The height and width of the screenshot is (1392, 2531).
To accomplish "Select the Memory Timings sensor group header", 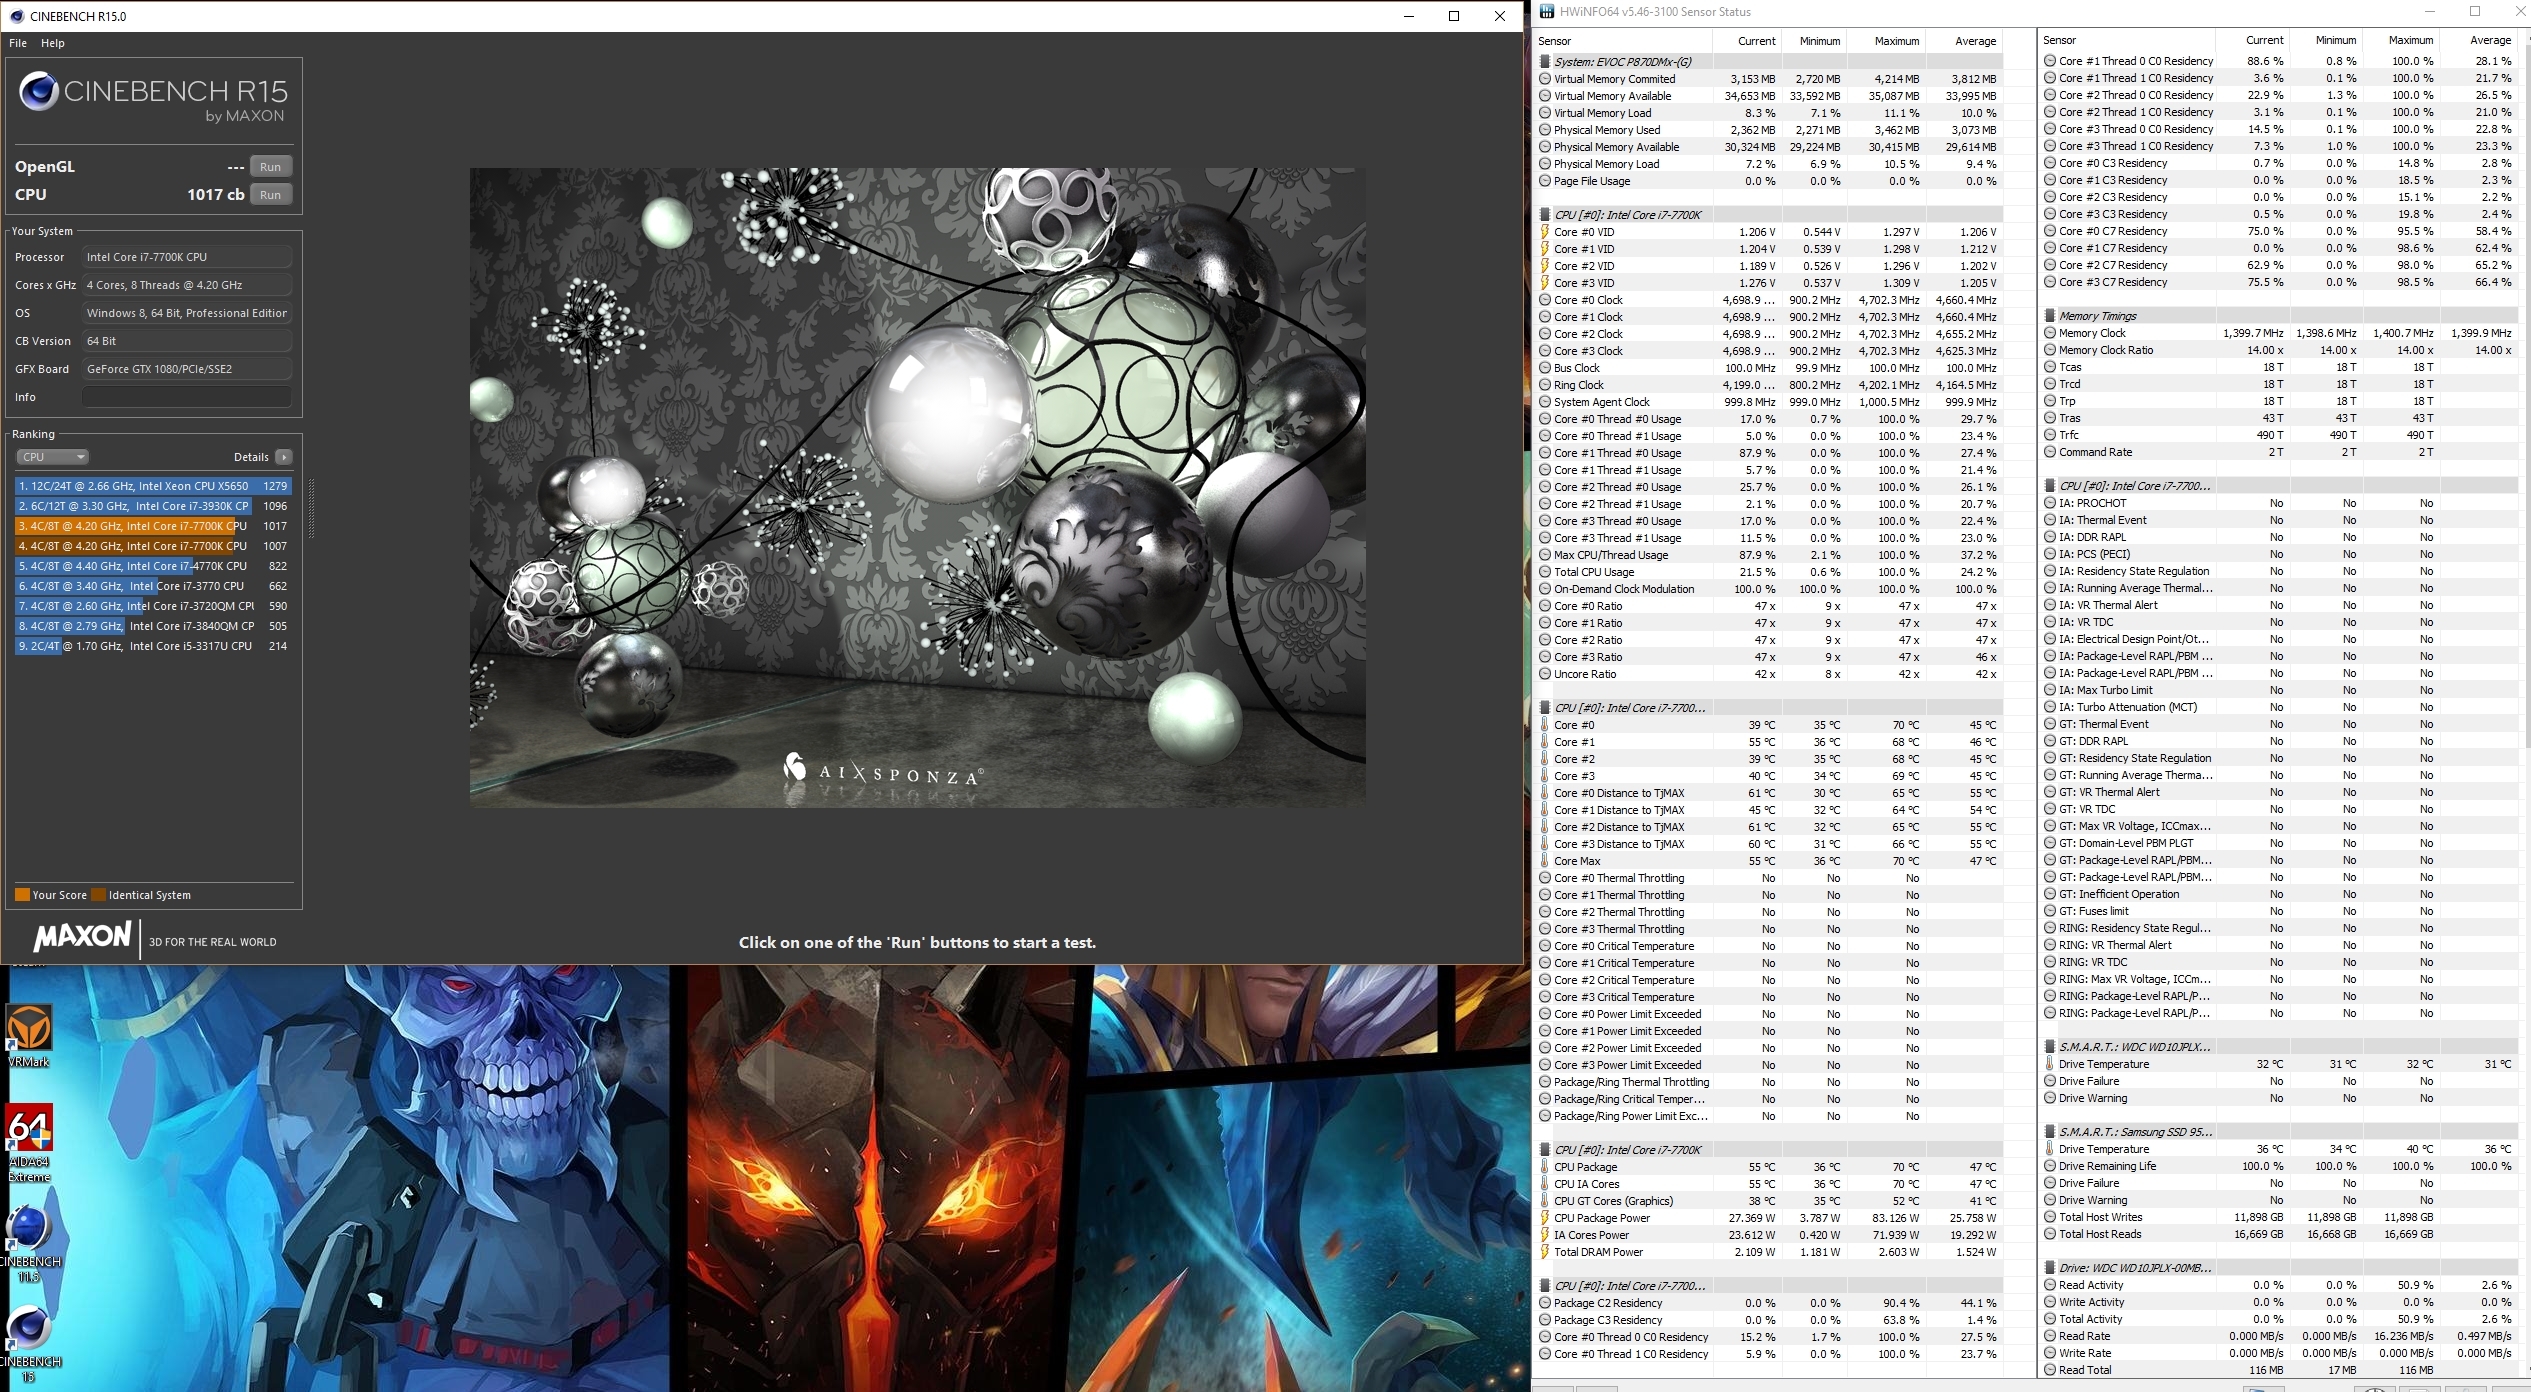I will pos(2097,316).
